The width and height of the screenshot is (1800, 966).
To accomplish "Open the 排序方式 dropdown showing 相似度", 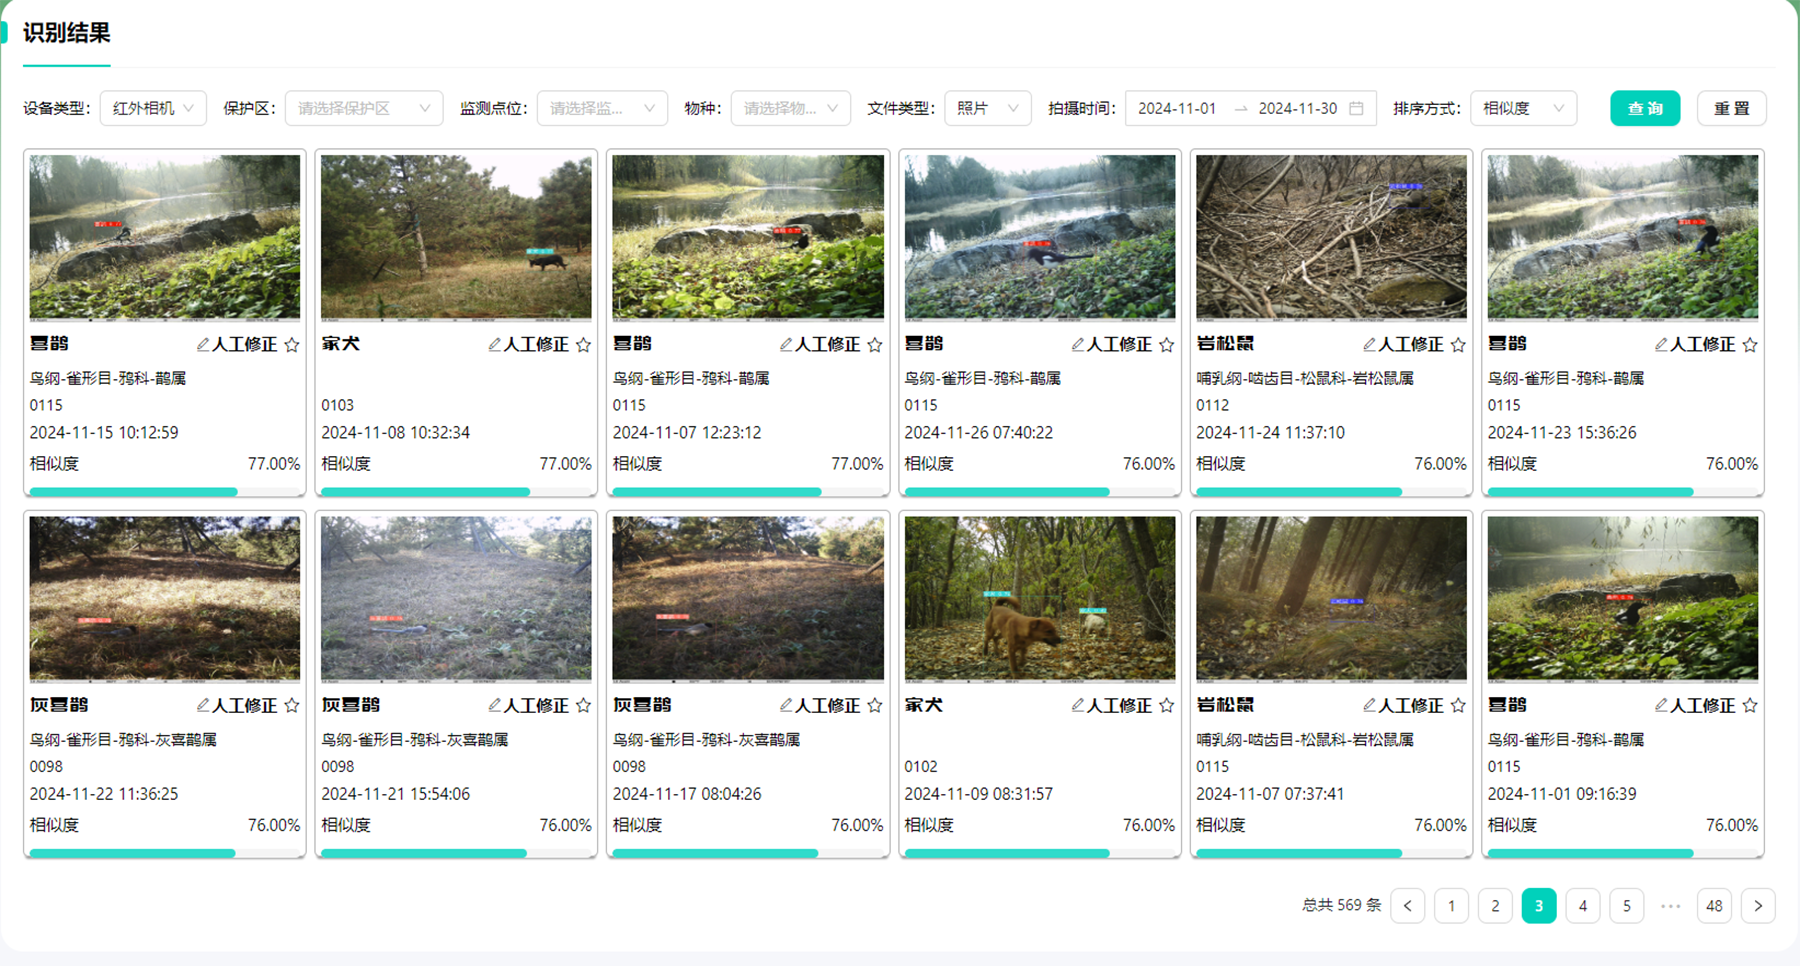I will tap(1522, 108).
